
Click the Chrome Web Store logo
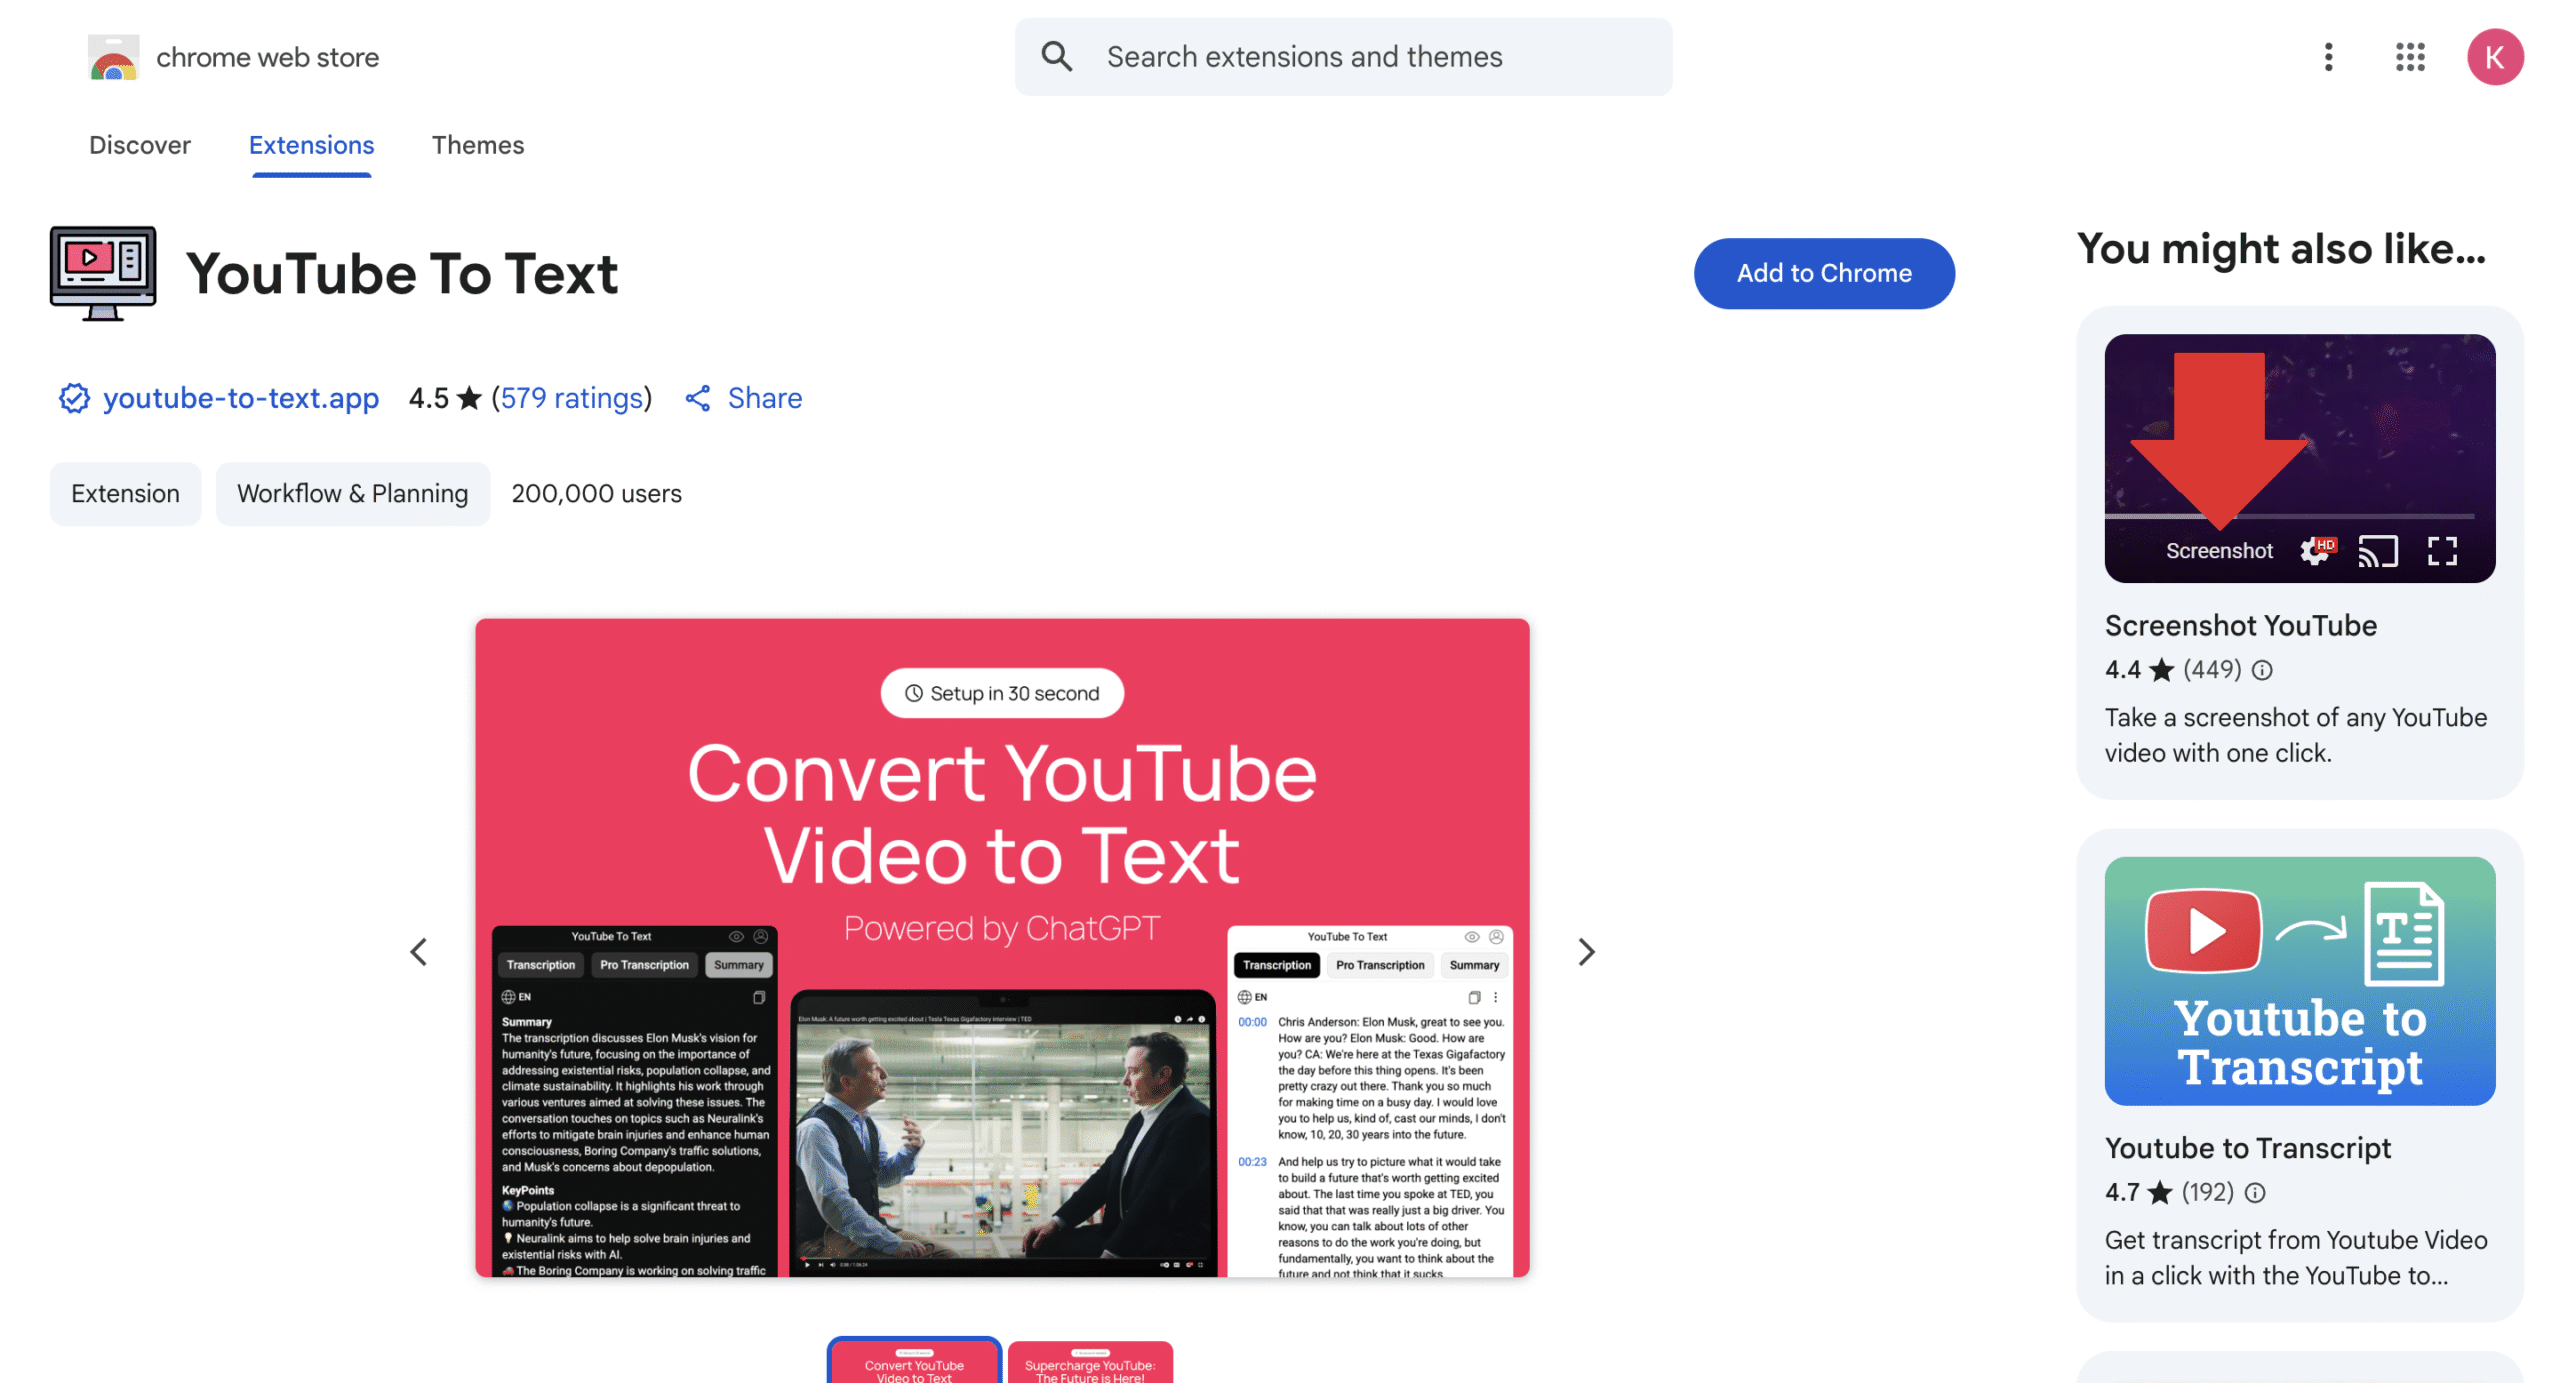click(x=113, y=57)
